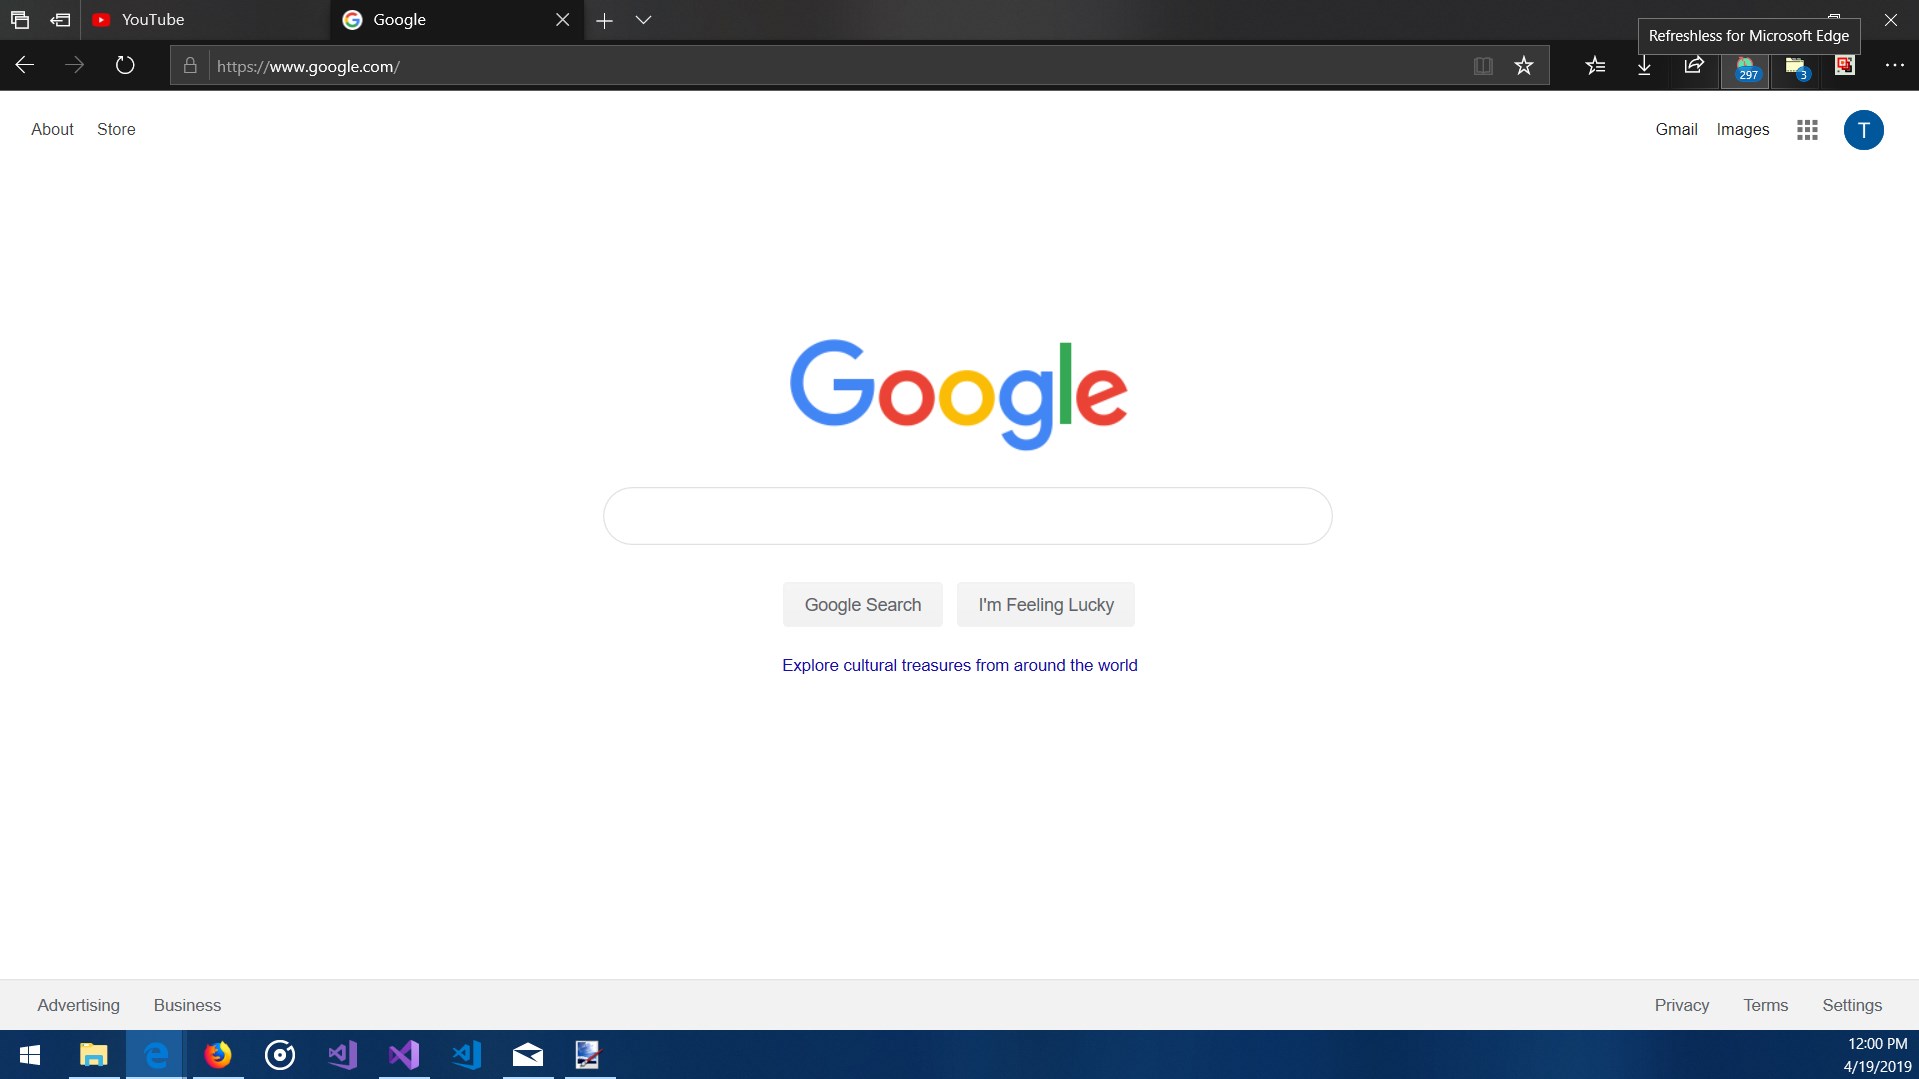The height and width of the screenshot is (1079, 1919).
Task: Click the Google logo
Action: click(x=959, y=394)
